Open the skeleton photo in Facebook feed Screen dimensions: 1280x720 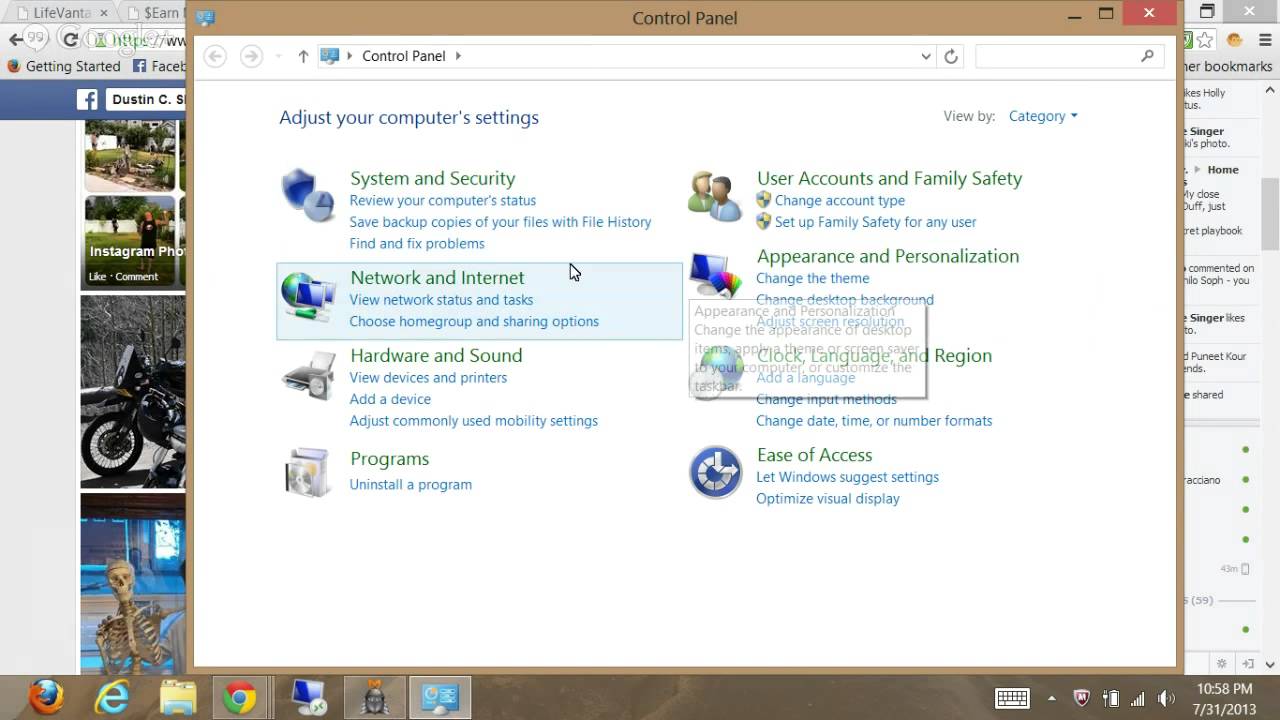click(x=133, y=582)
